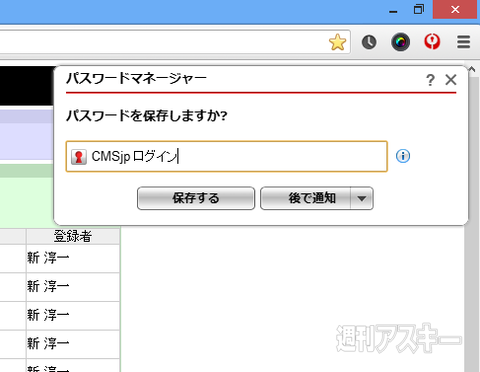This screenshot has width=480, height=372.
Task: Click the yellow bookmark star icon
Action: 337,42
